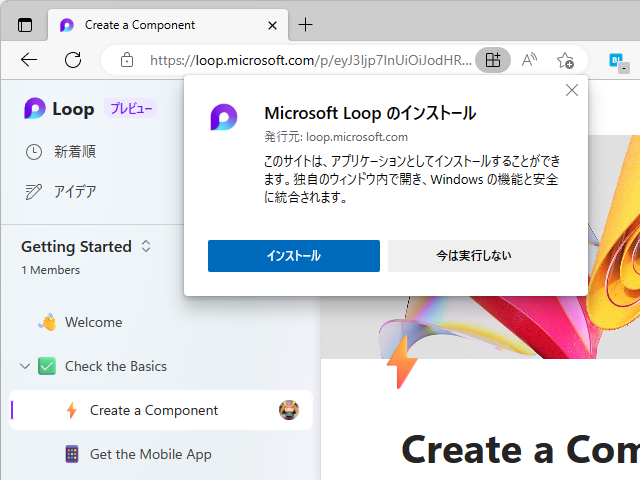Click the プレビュー badge

coord(131,109)
